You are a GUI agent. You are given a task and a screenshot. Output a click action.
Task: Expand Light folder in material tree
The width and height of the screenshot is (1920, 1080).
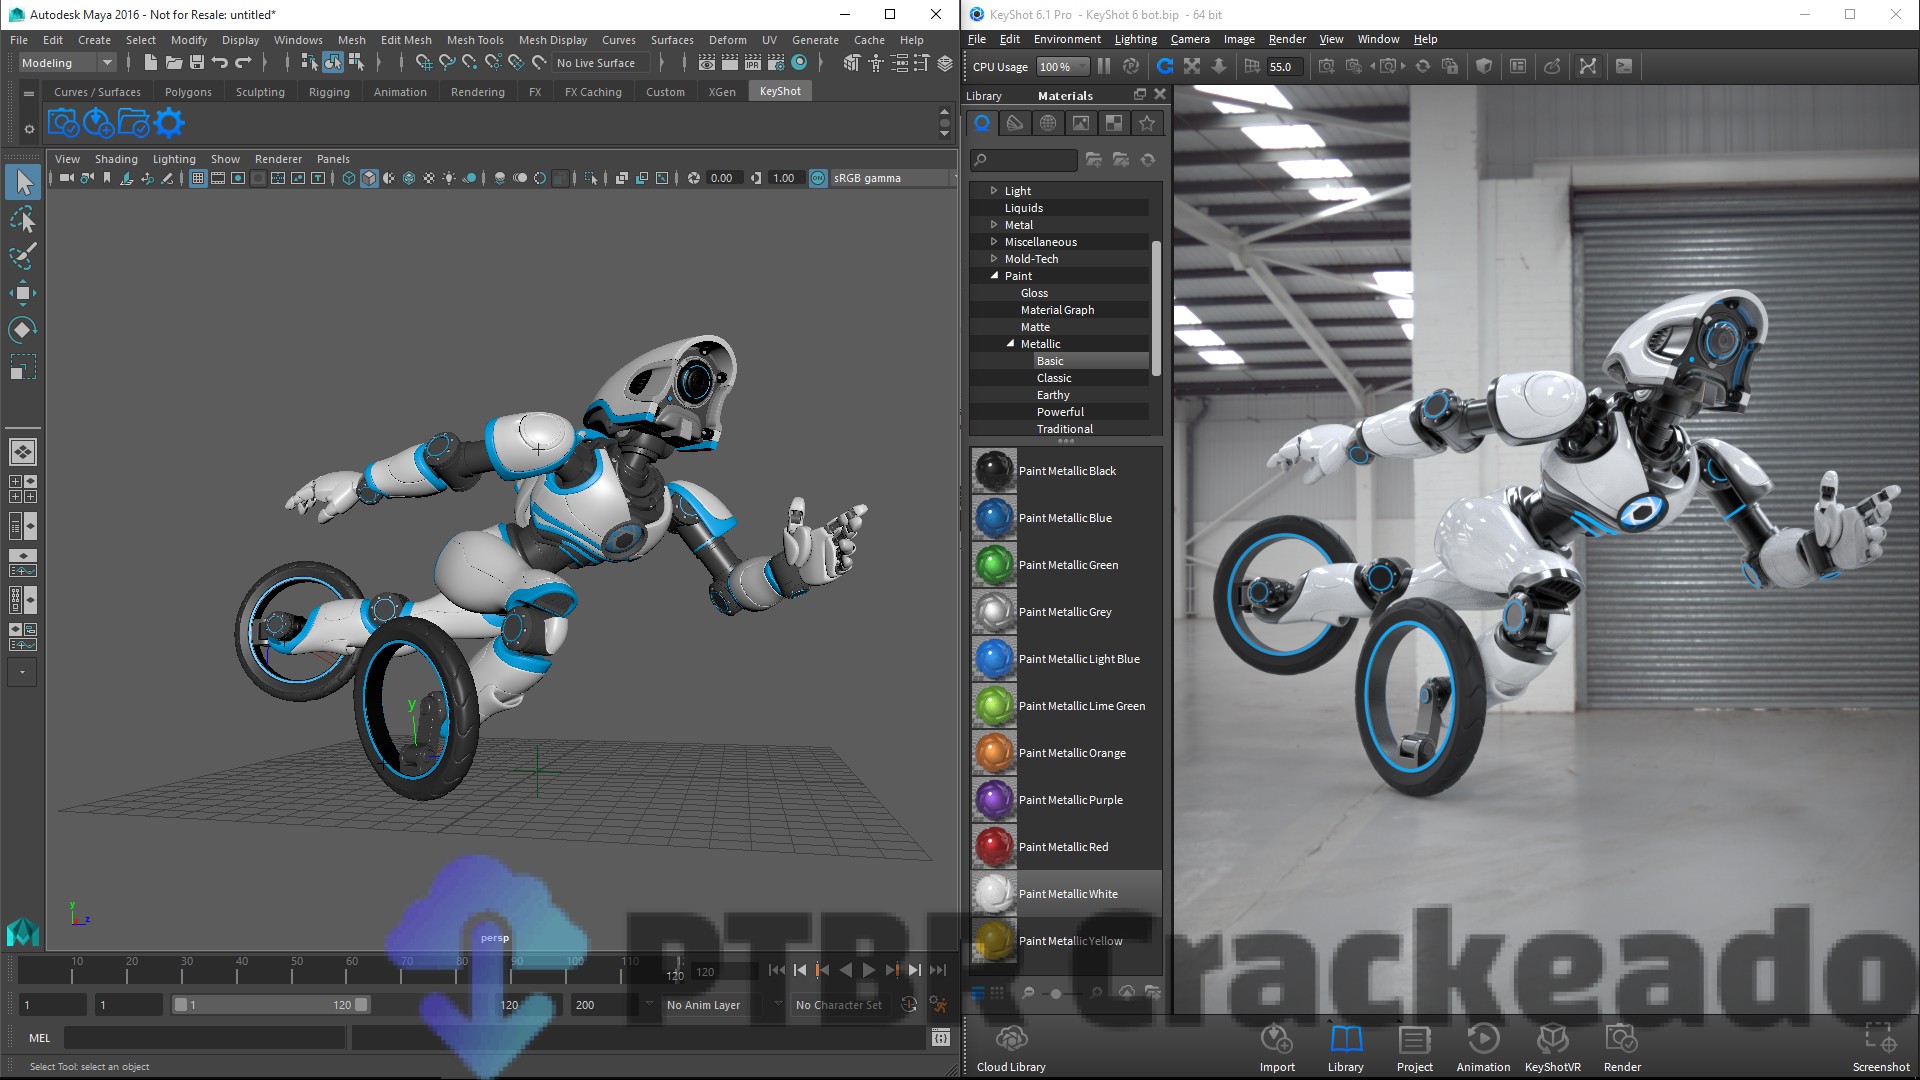click(x=993, y=190)
